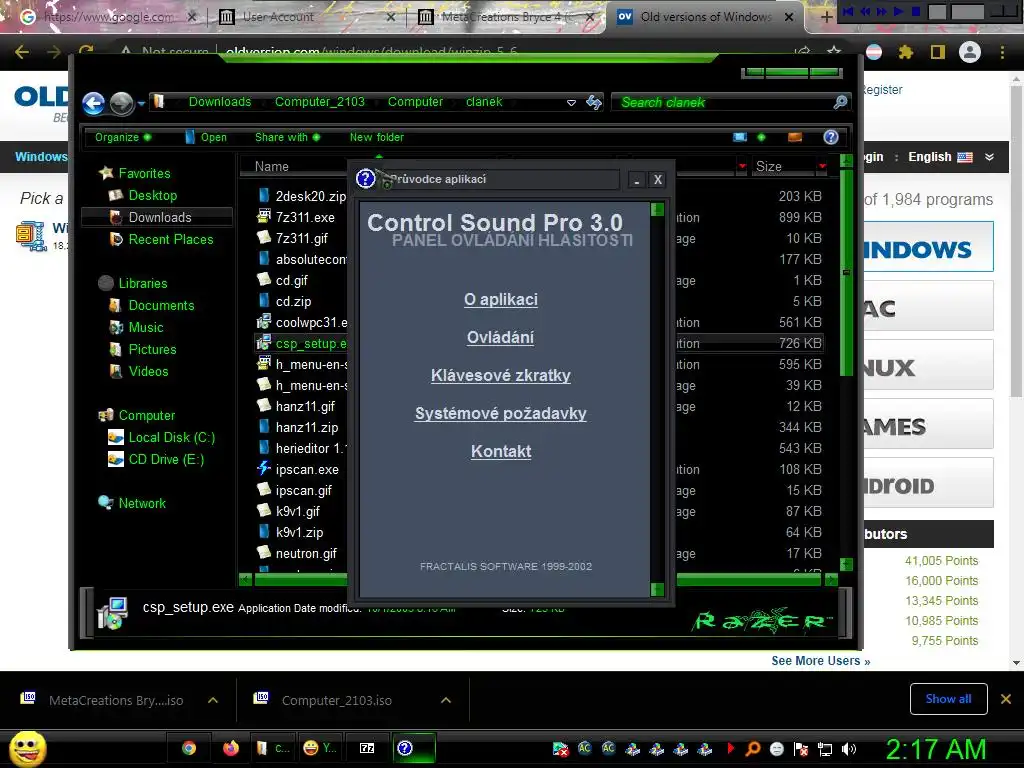Click the skip-to-start button in the media widget

[848, 11]
